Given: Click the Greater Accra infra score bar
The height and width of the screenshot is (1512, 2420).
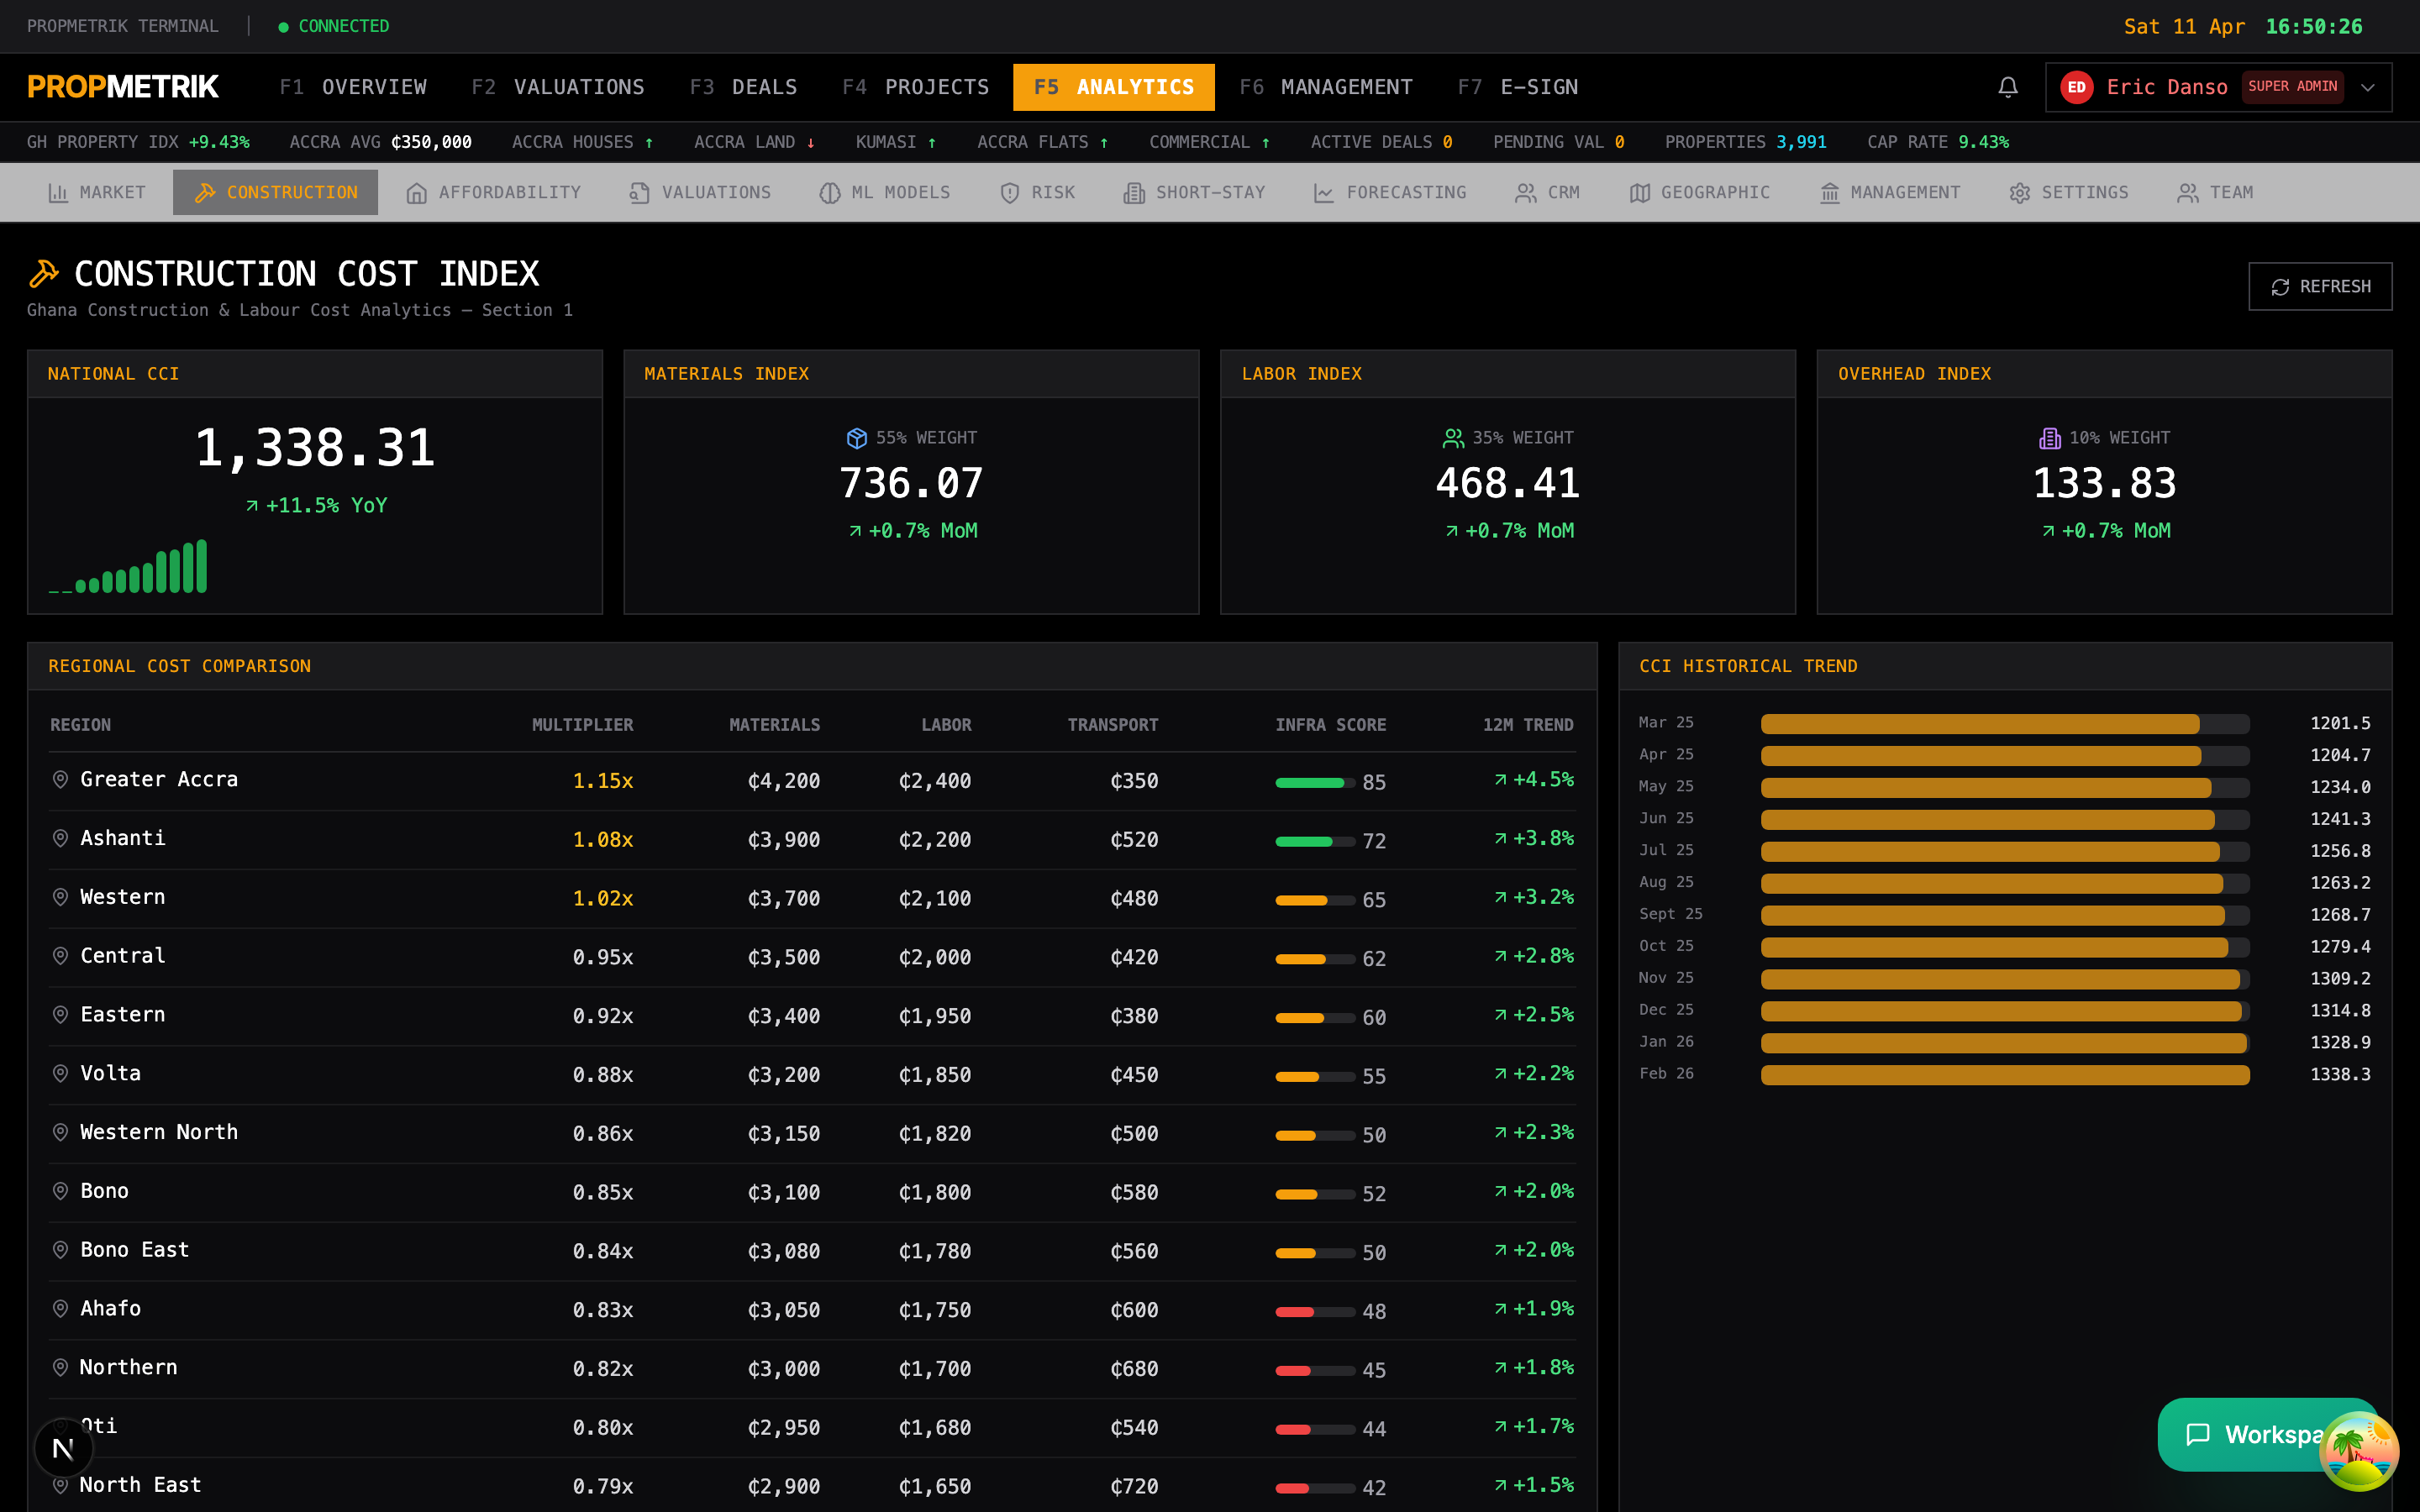Looking at the screenshot, I should tap(1315, 782).
